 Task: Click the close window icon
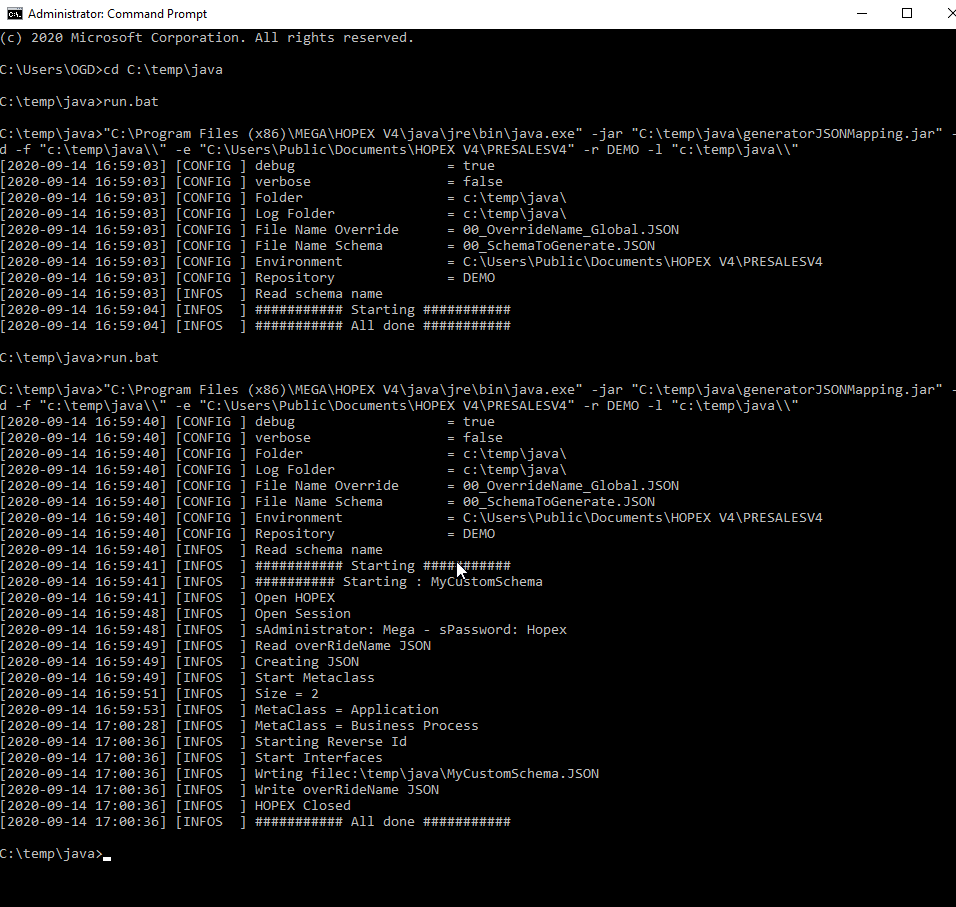tap(949, 14)
